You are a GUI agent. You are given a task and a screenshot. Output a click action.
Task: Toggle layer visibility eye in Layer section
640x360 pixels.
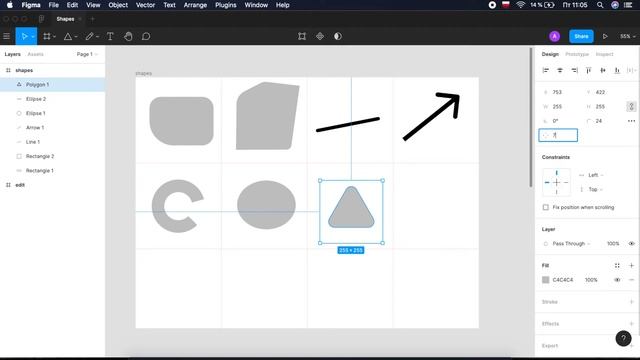click(x=631, y=244)
